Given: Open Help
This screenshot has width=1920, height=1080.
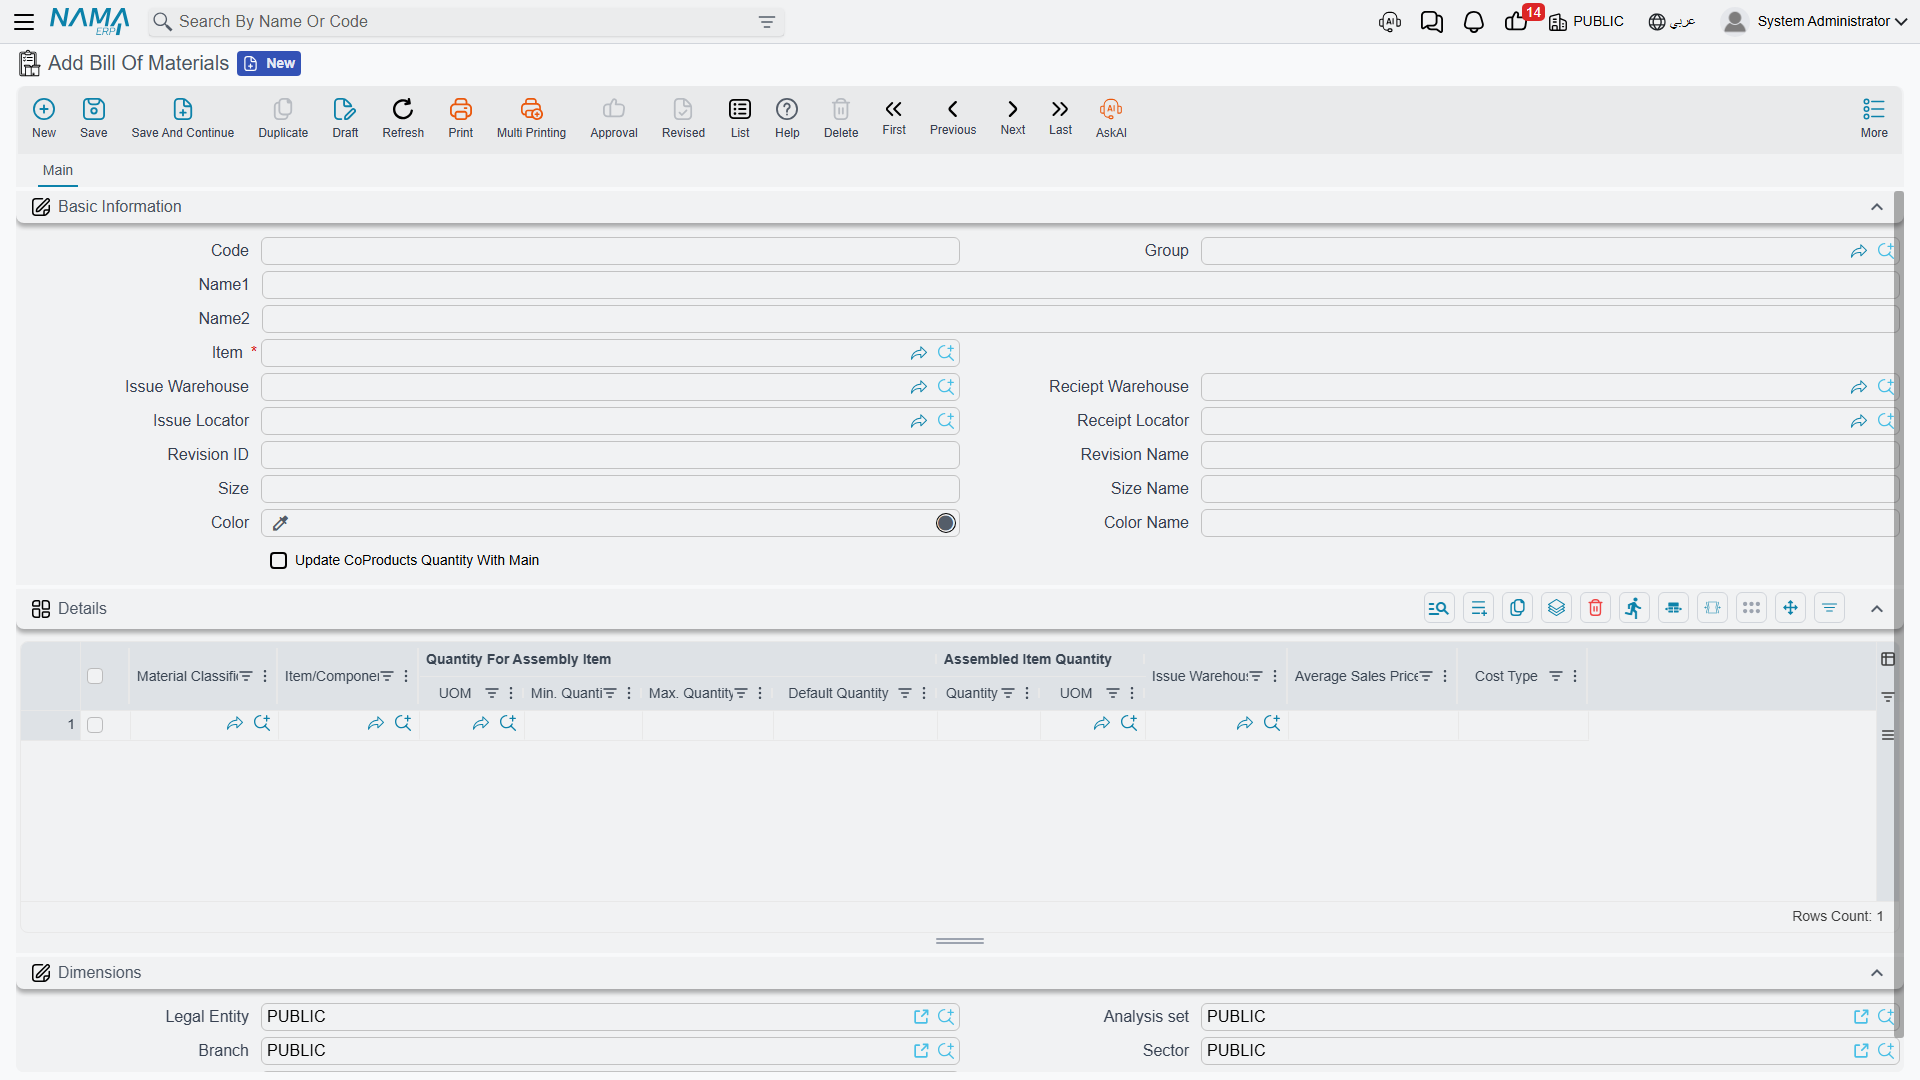Looking at the screenshot, I should (787, 117).
